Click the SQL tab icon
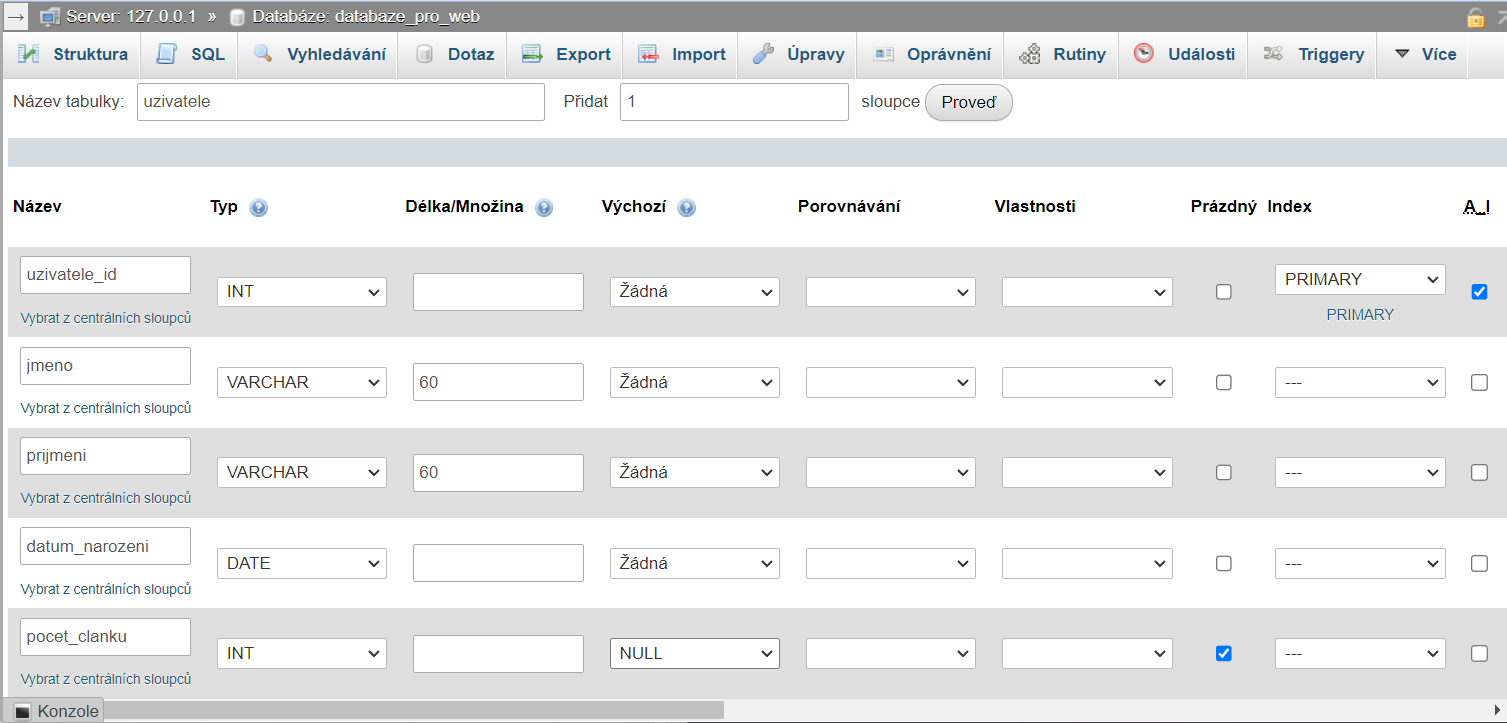Screen dimensions: 1507x723 pyautogui.click(x=166, y=54)
